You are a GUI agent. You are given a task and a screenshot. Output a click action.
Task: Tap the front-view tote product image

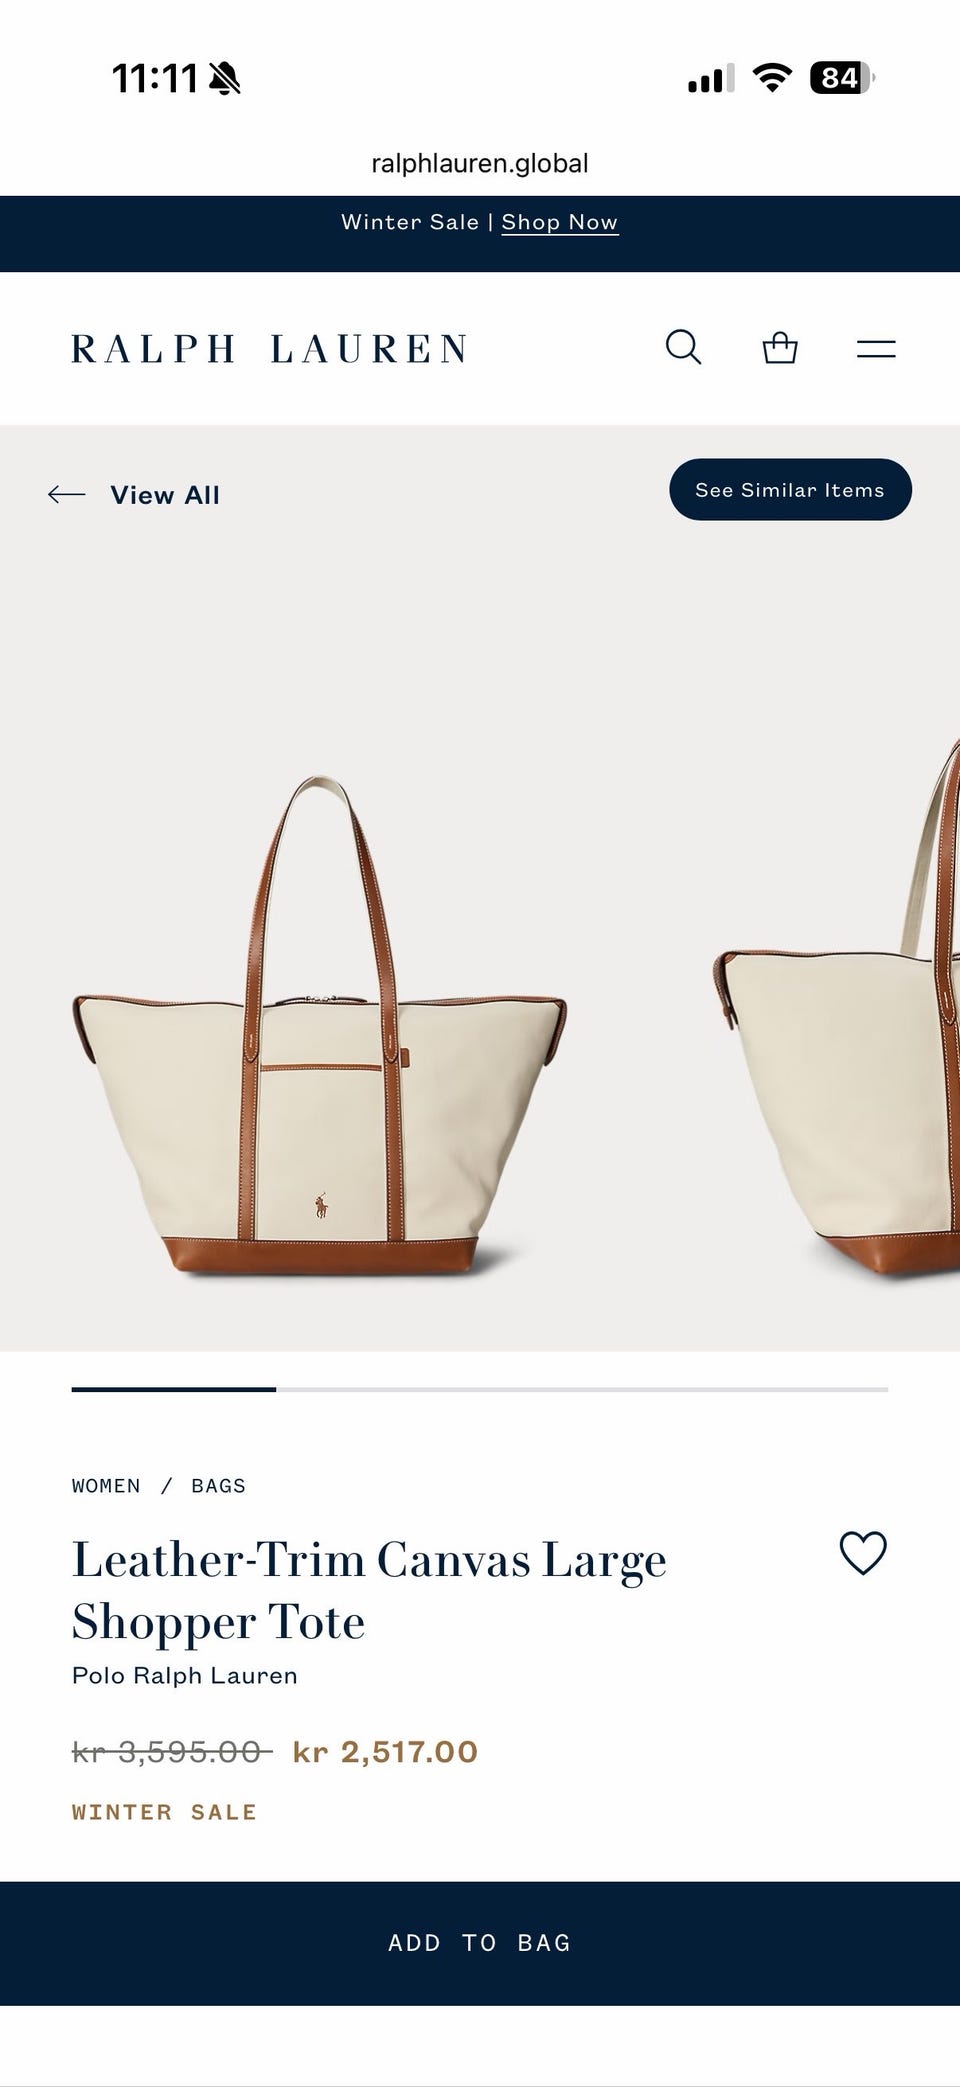(x=320, y=1025)
